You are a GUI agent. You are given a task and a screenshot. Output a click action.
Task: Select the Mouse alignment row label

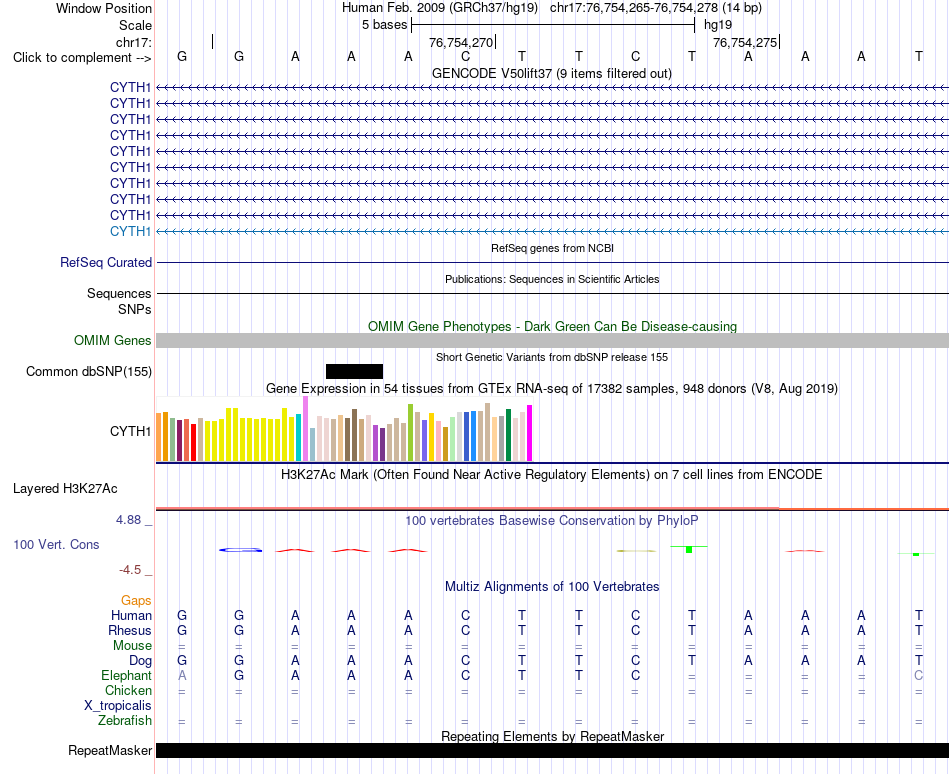[x=132, y=646]
